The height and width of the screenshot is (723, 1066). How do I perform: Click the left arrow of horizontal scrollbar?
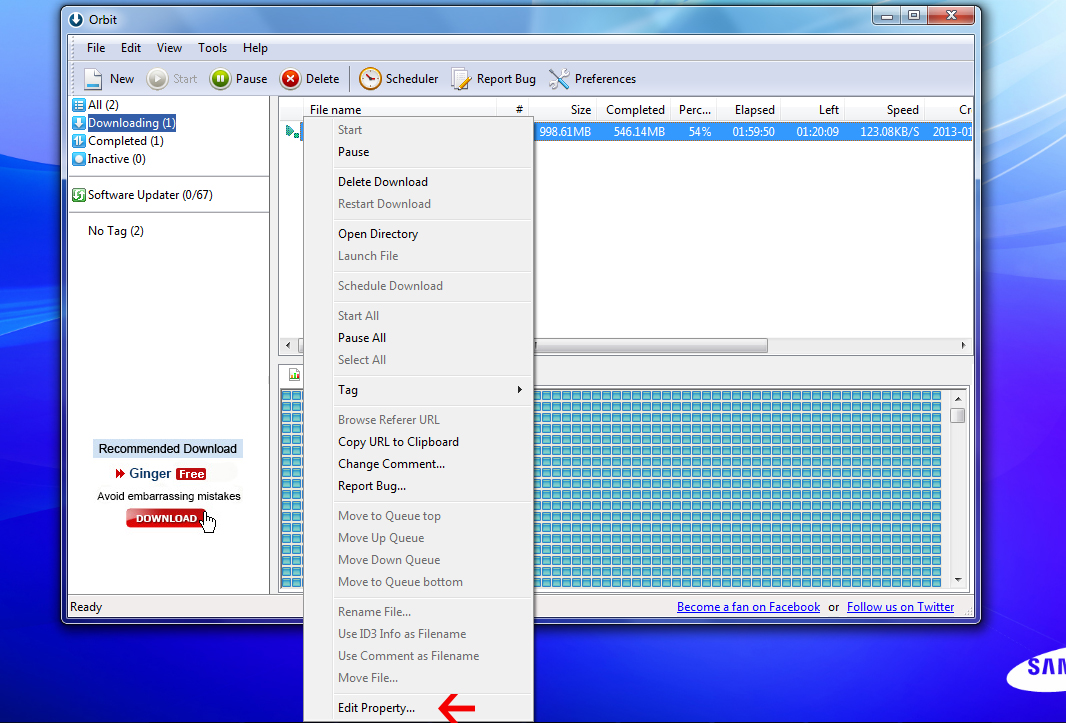(288, 346)
